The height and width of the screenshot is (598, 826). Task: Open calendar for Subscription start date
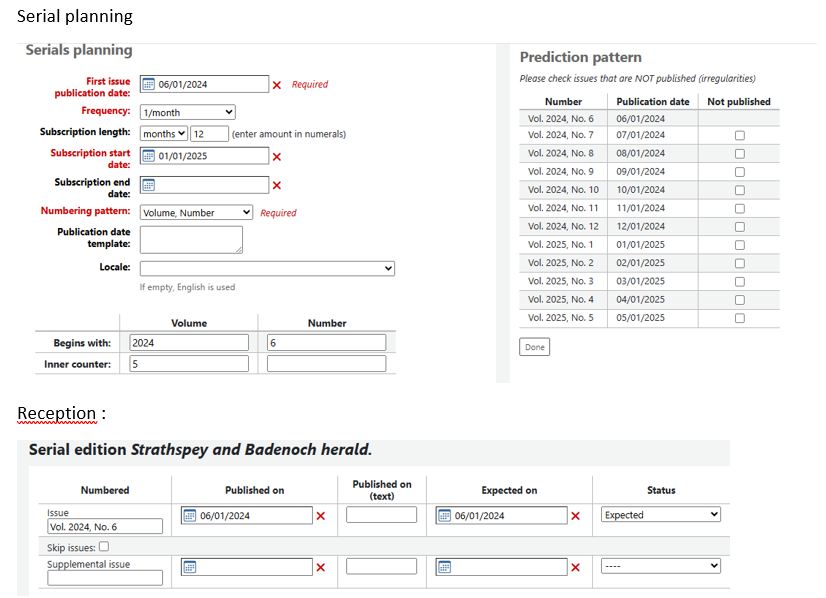[x=148, y=156]
